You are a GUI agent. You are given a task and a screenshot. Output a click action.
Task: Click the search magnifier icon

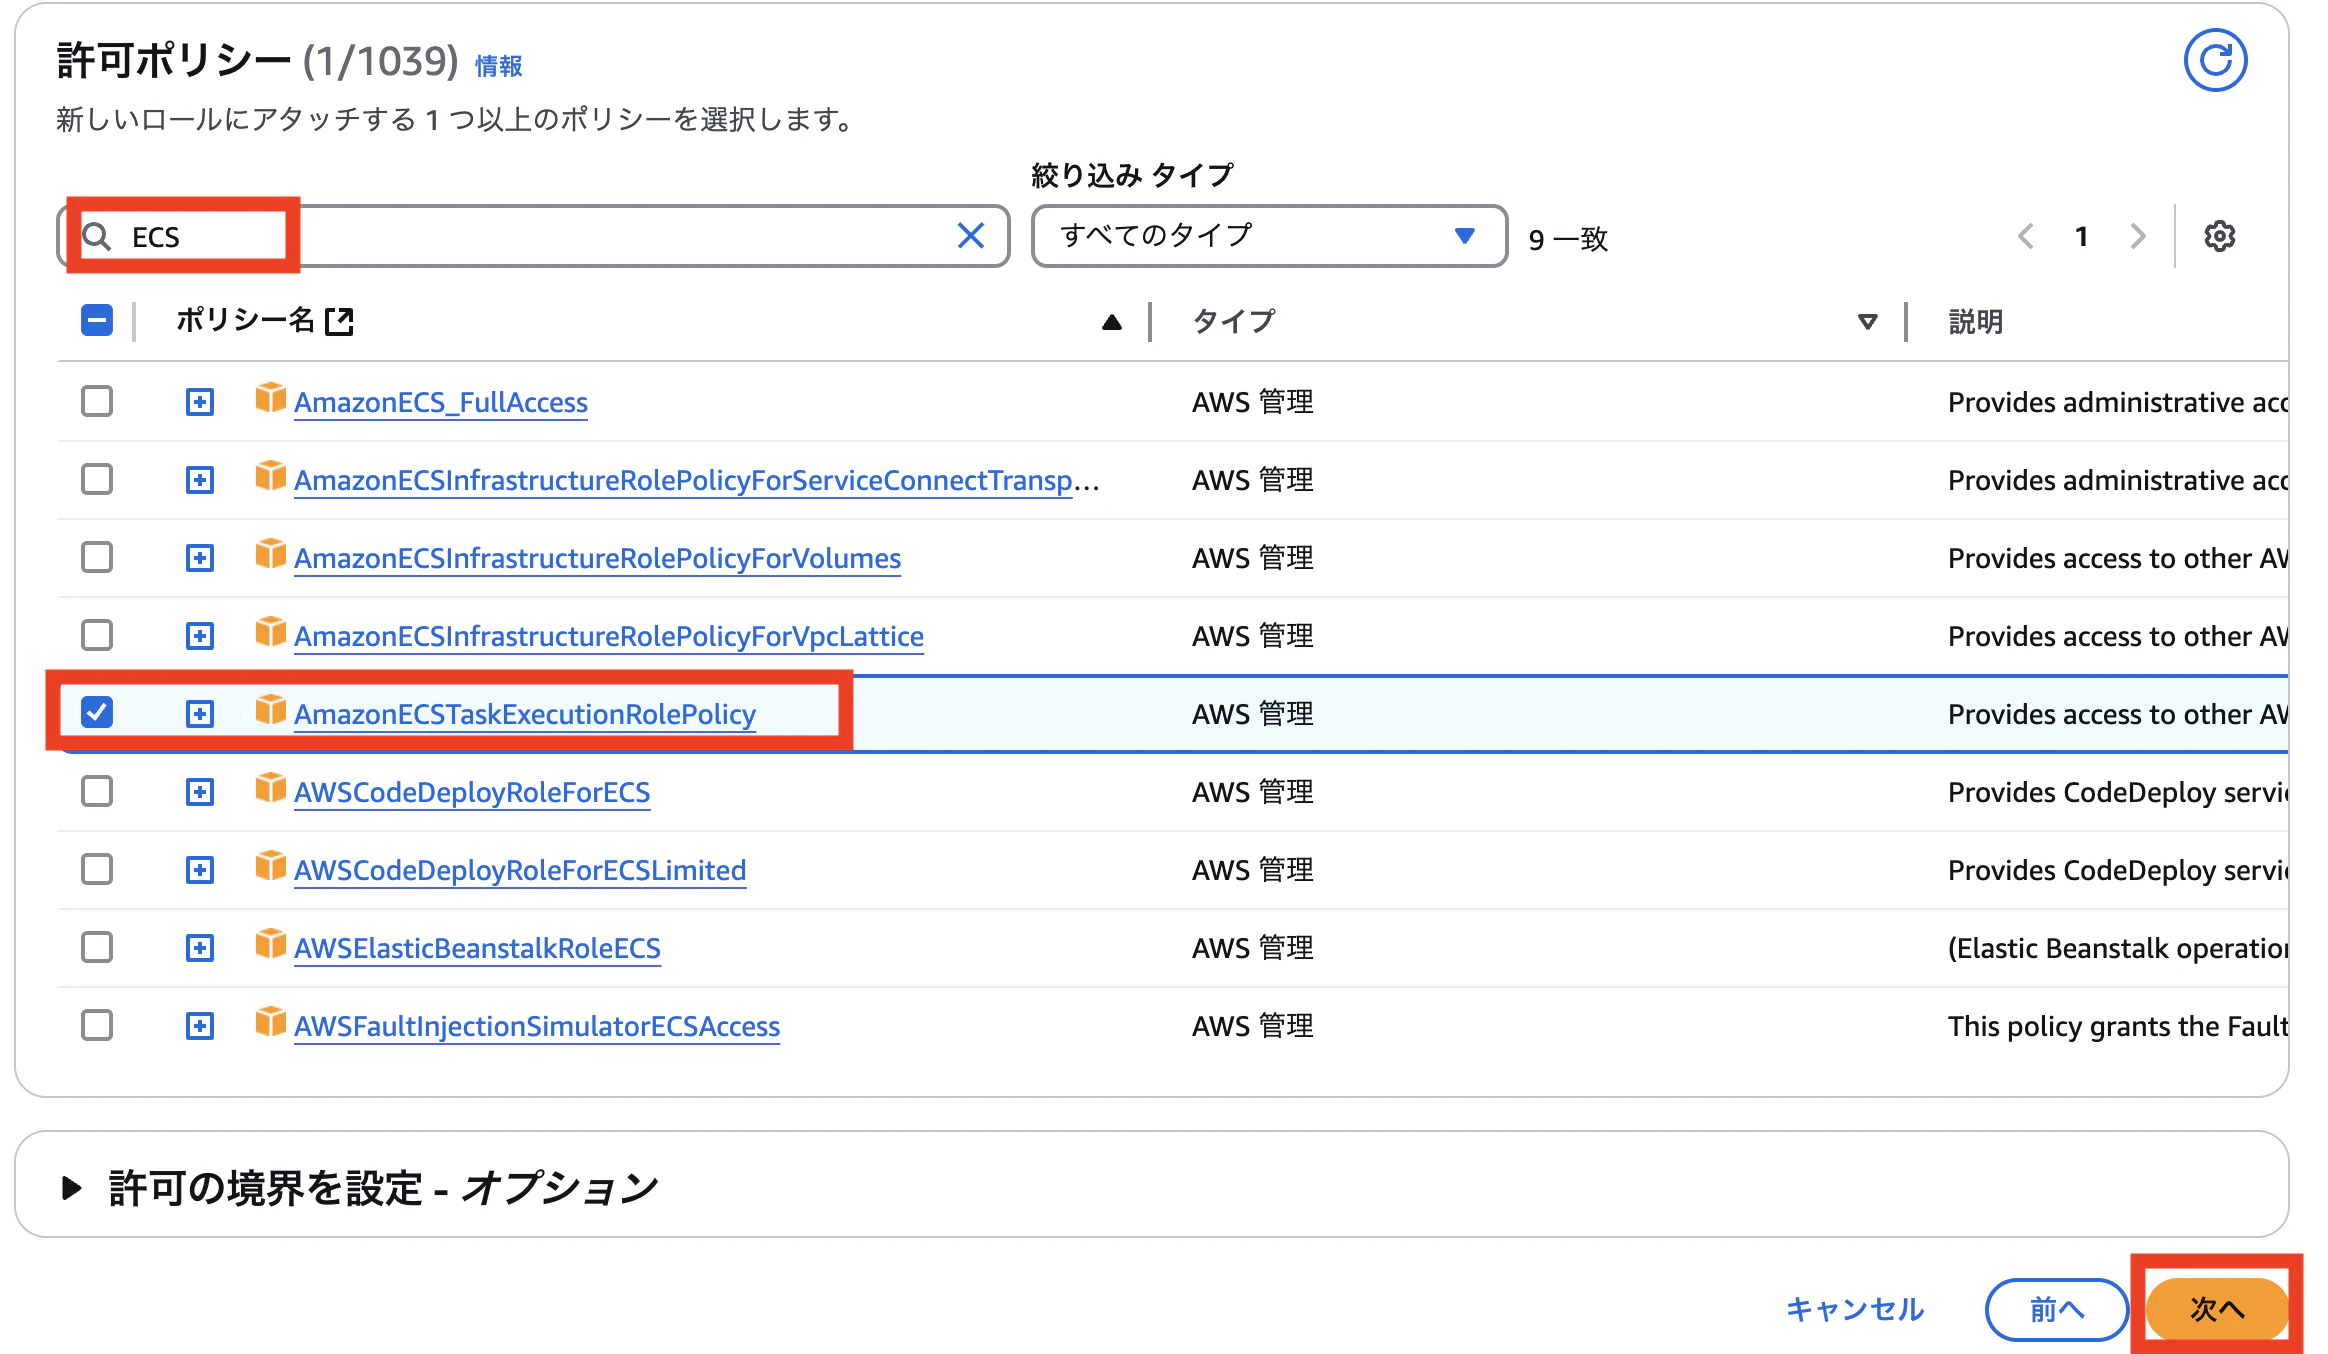(x=97, y=237)
